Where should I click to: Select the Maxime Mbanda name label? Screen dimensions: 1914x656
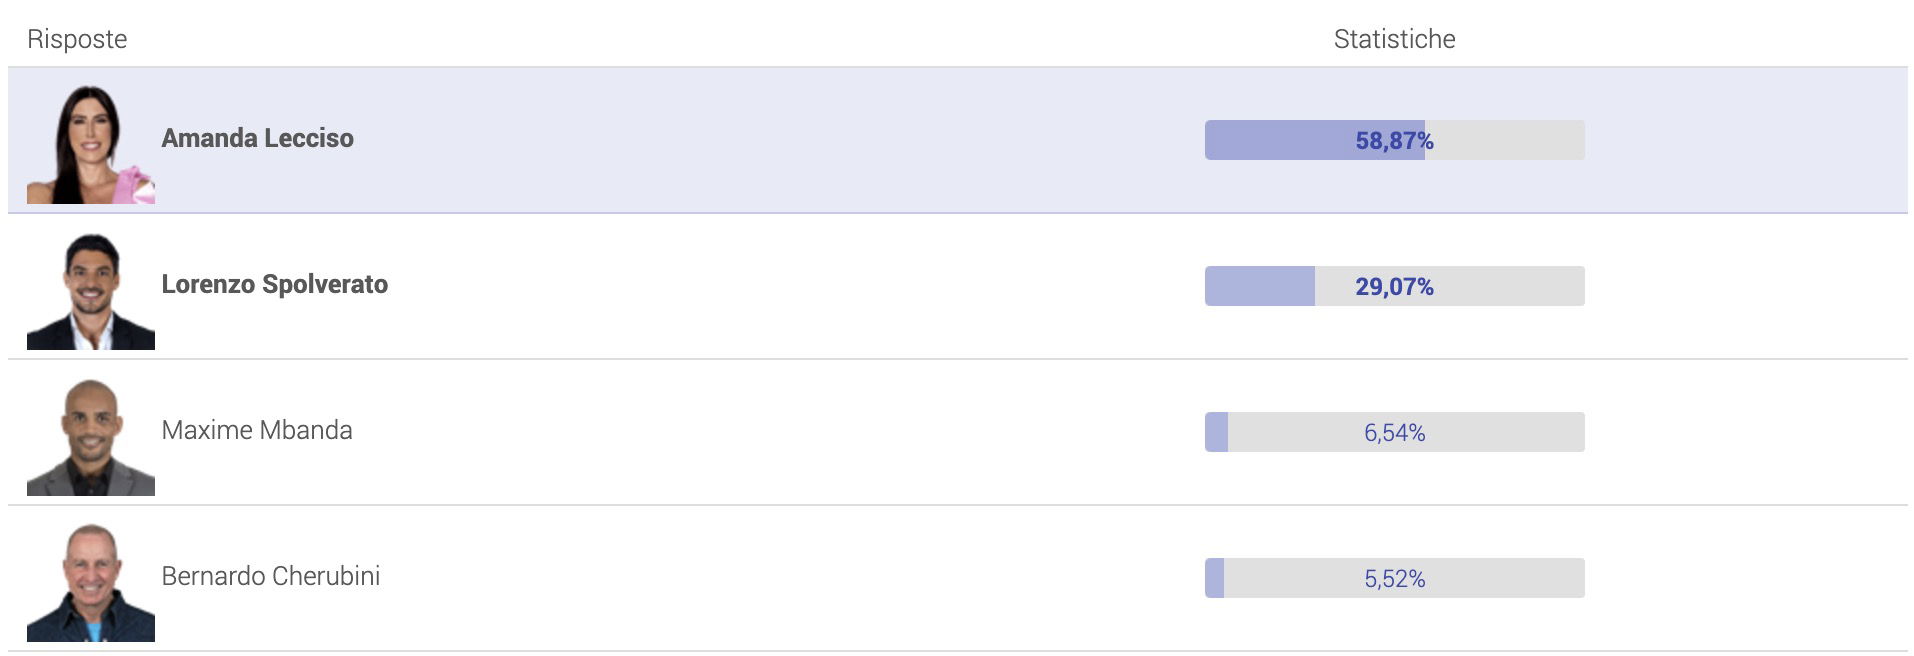coord(257,430)
